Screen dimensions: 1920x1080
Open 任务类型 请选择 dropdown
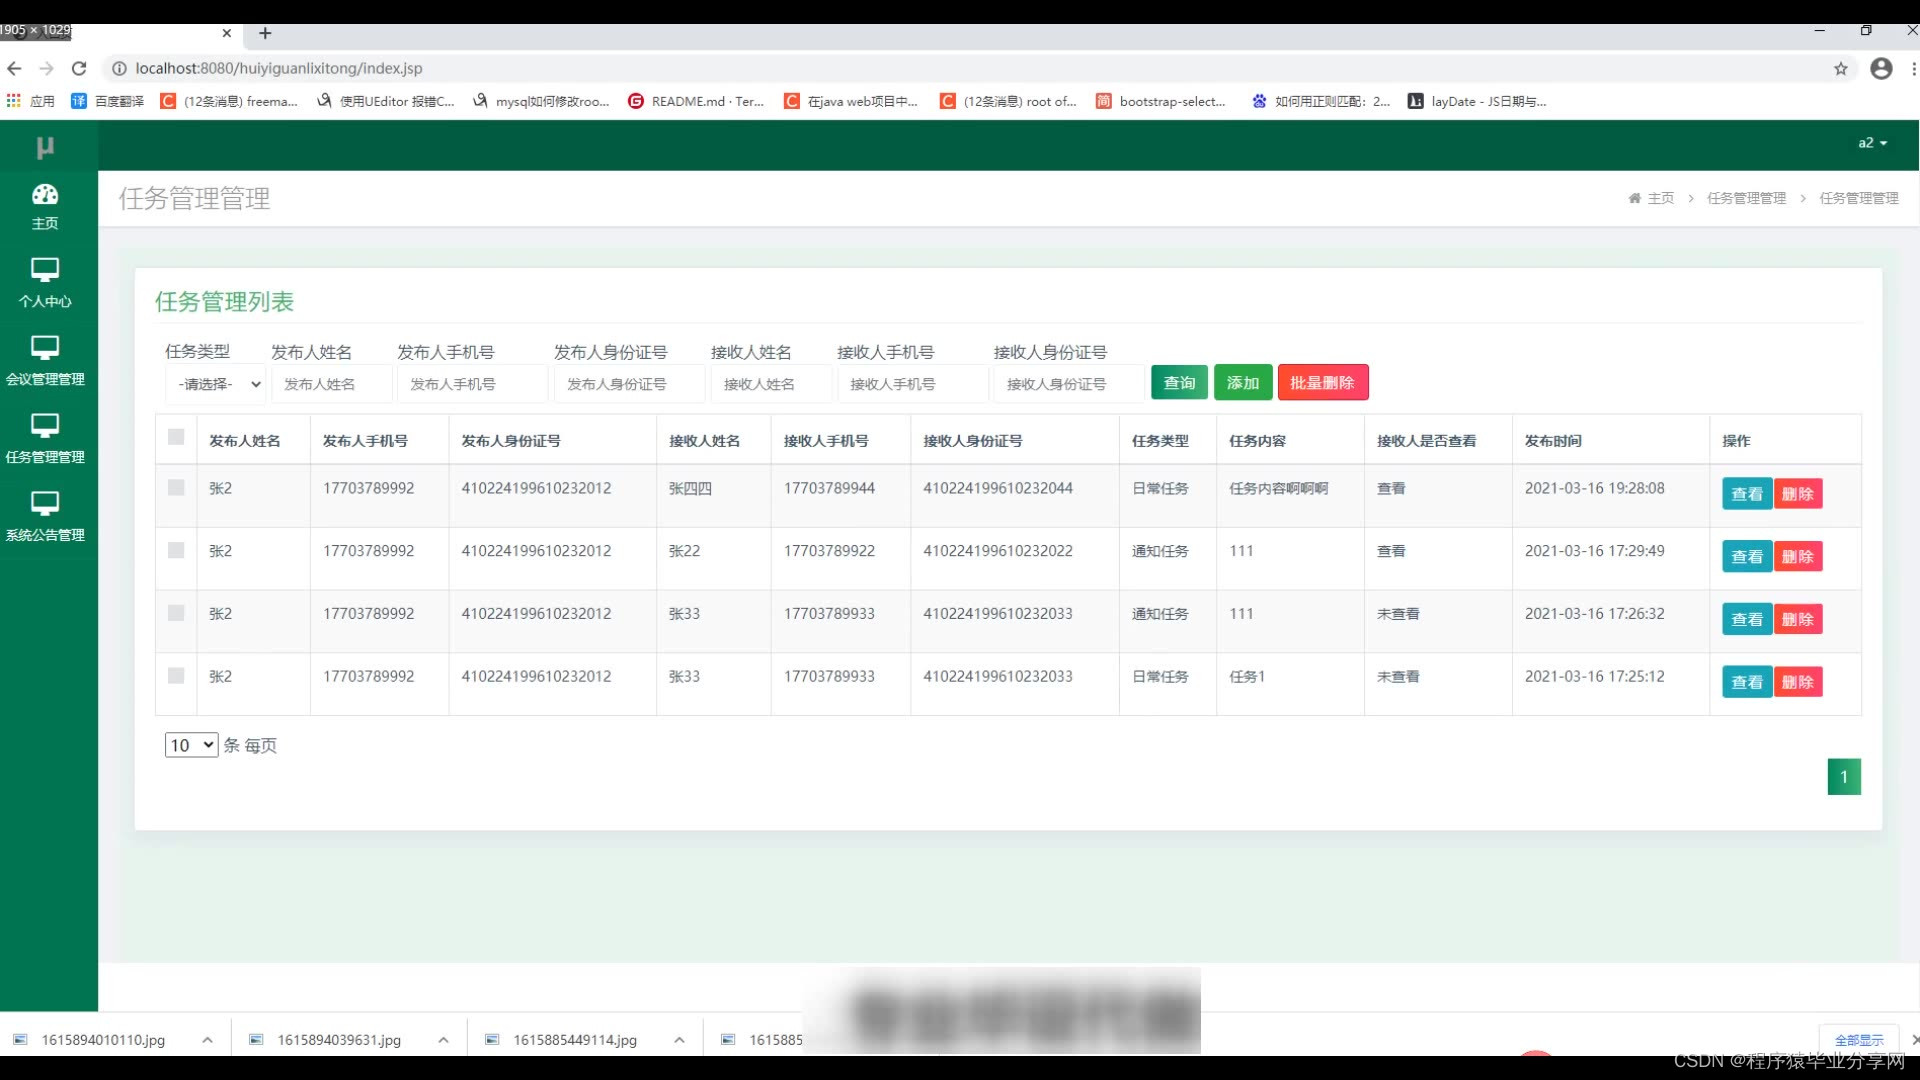215,384
